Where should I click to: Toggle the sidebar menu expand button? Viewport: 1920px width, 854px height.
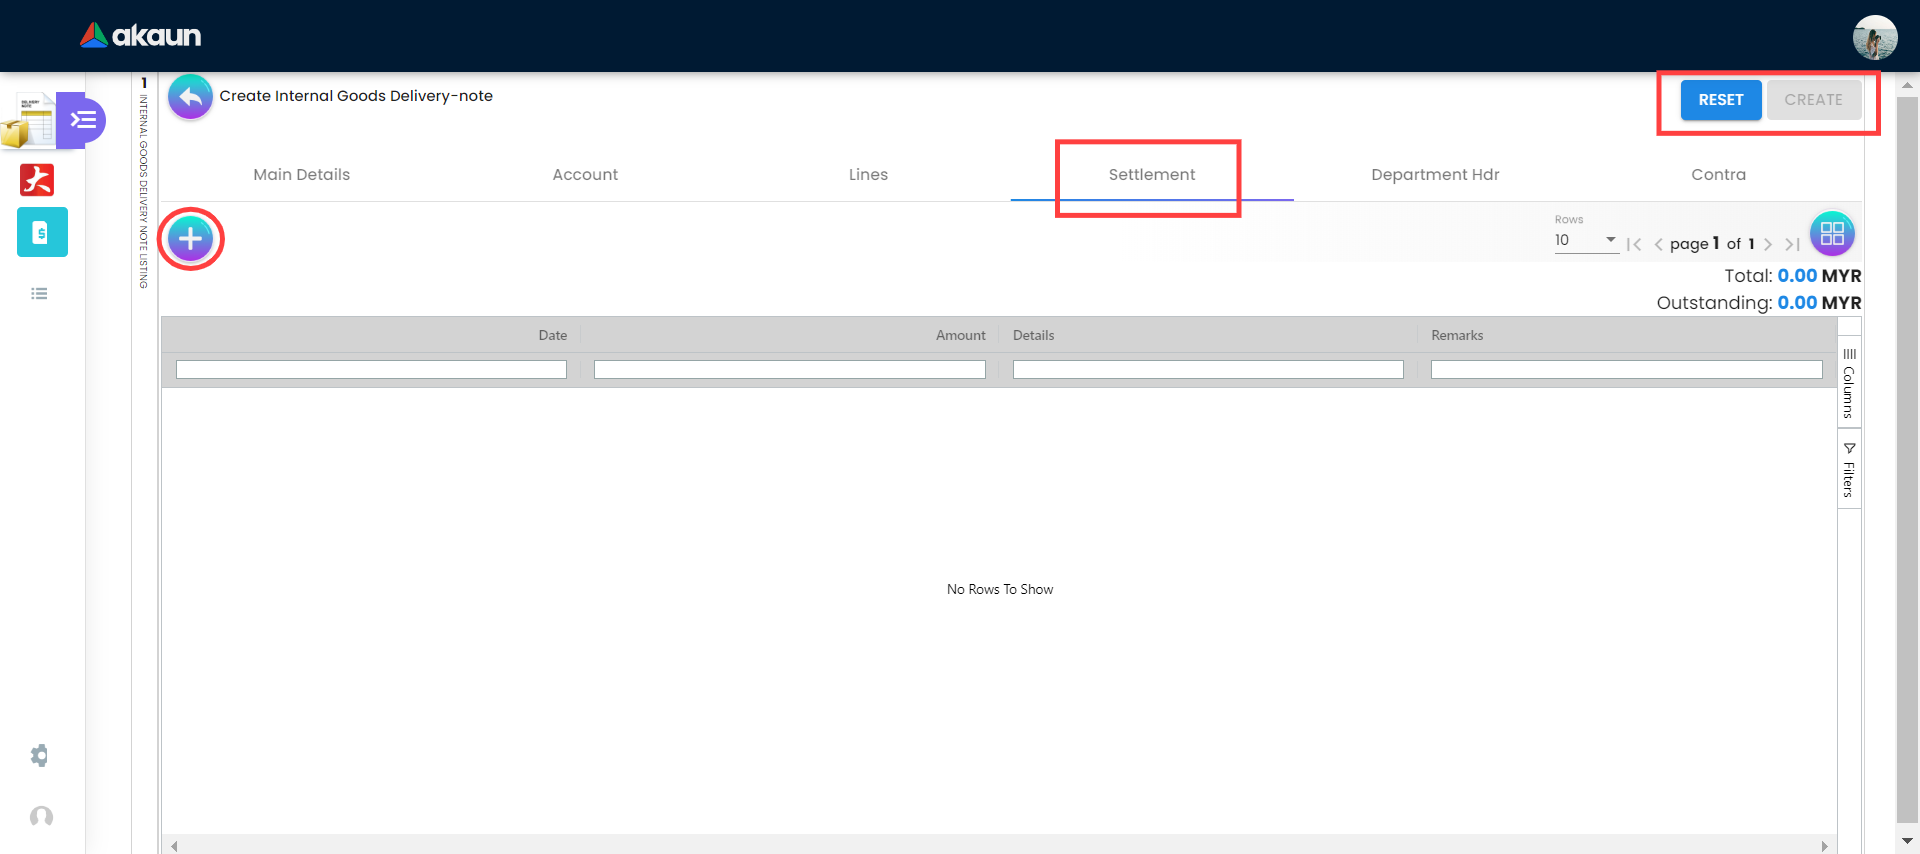coord(82,120)
